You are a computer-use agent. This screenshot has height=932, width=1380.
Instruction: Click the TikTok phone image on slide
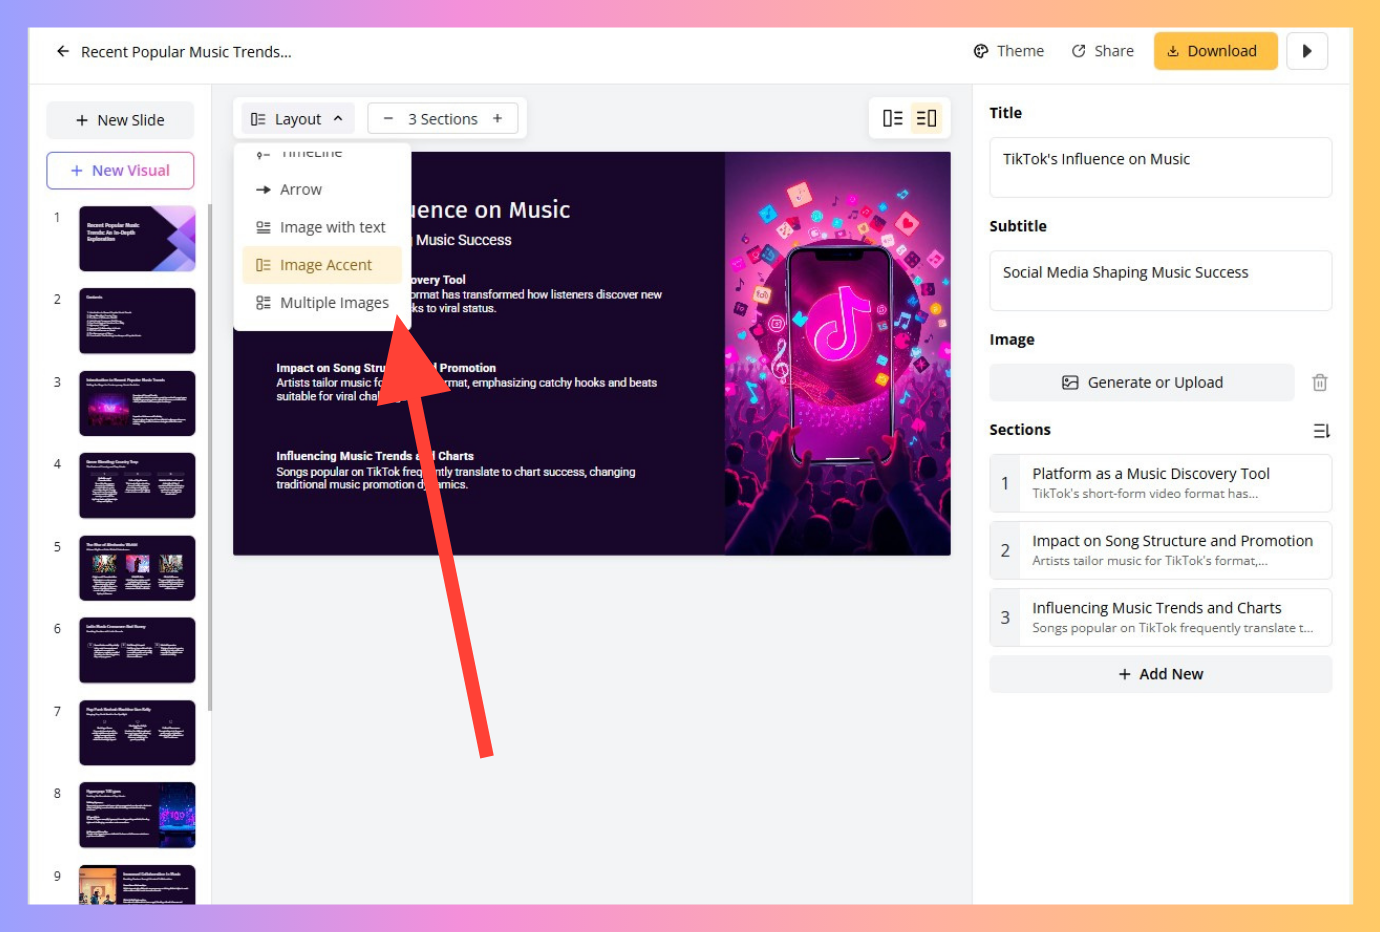point(838,353)
